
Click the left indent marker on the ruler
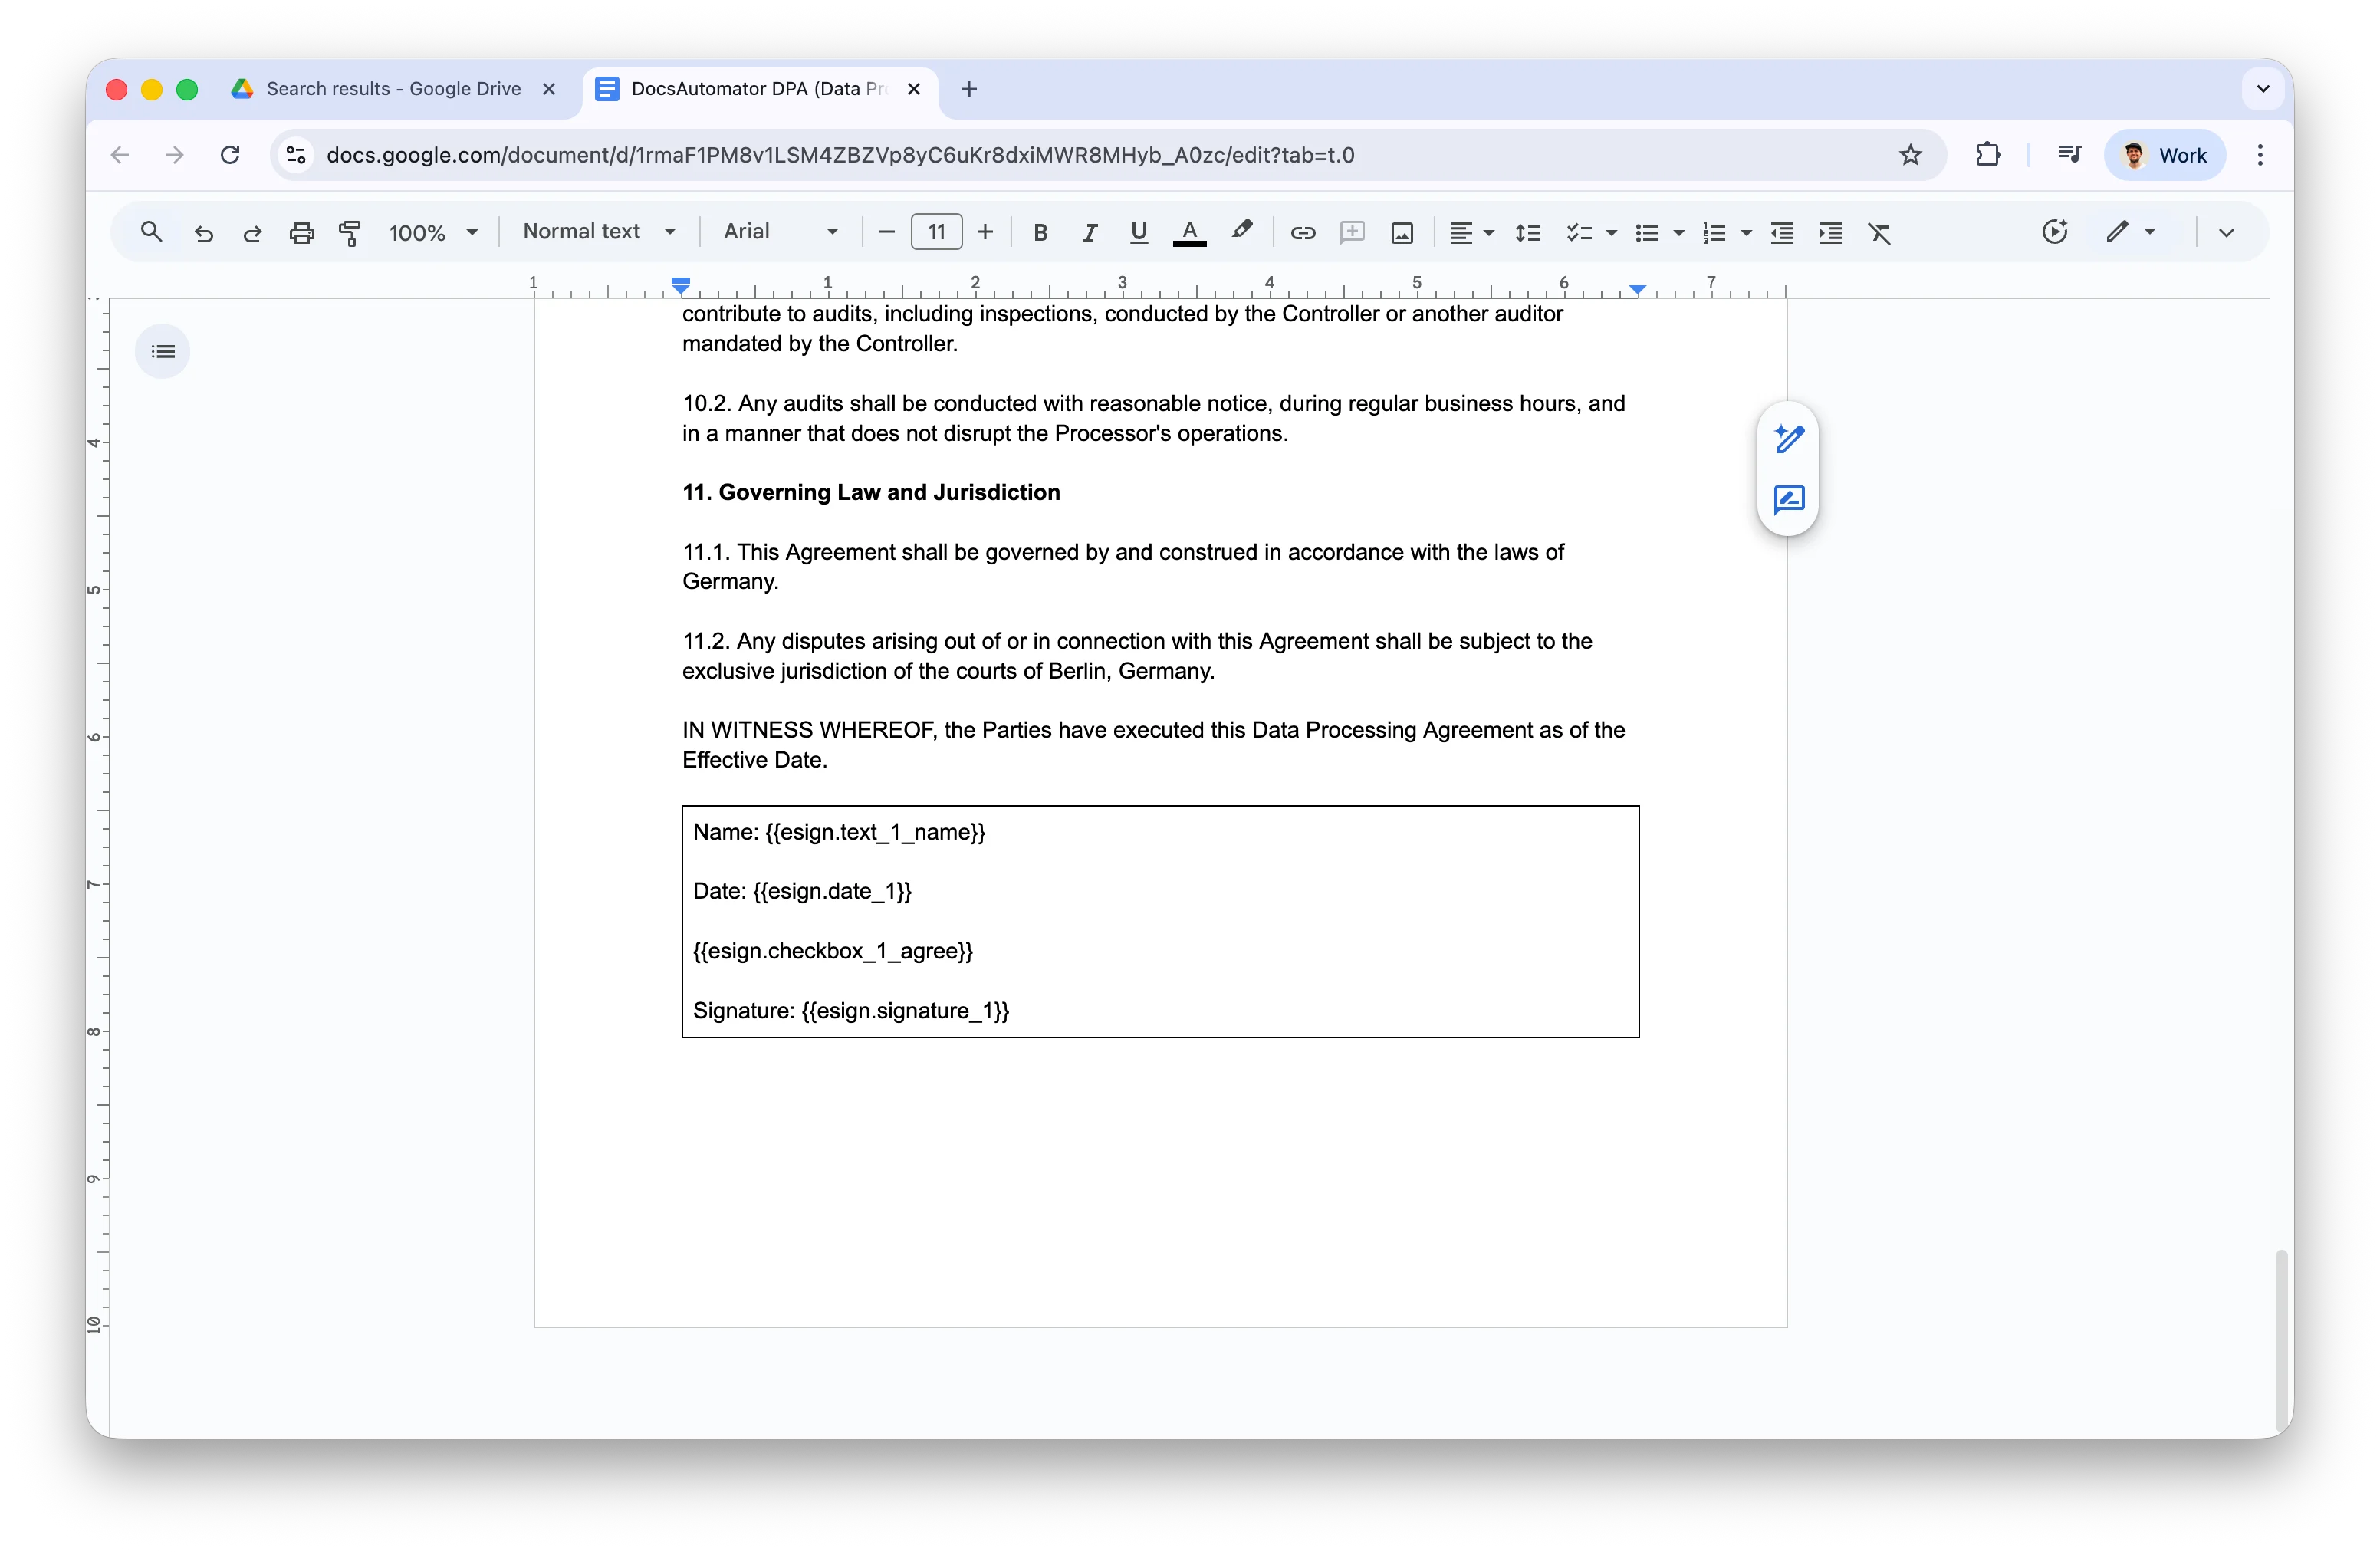[x=681, y=287]
